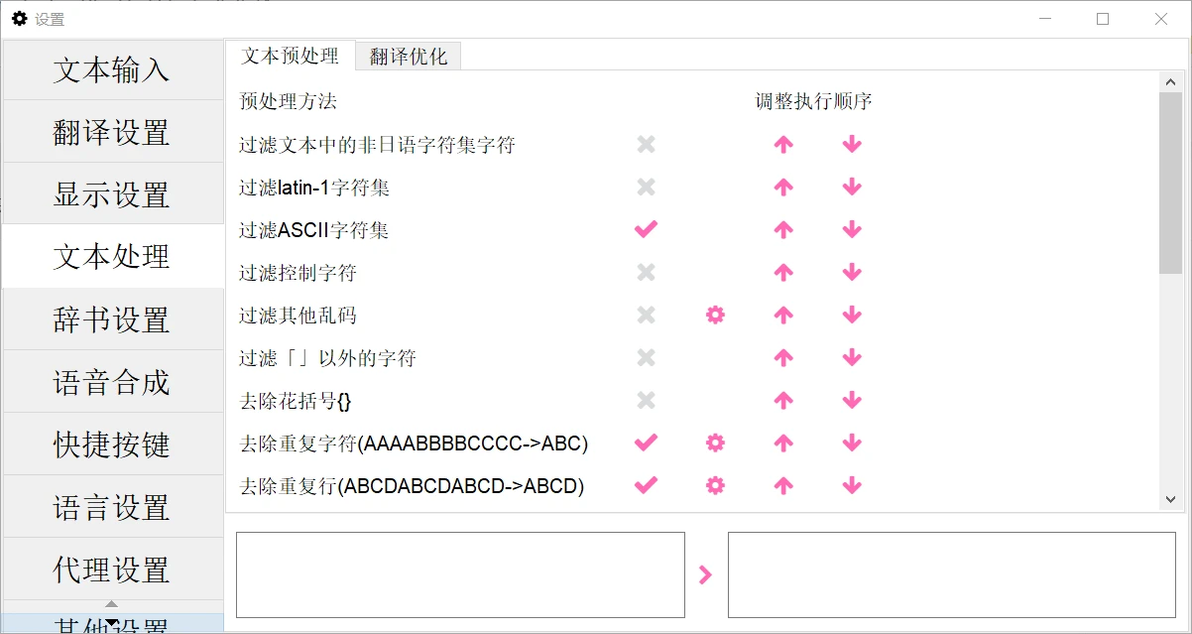
Task: Click the vertical scrollbar thumb
Action: [1170, 182]
